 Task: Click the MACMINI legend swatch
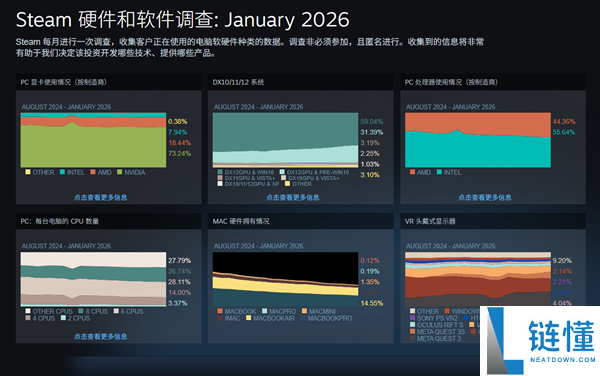pos(304,311)
